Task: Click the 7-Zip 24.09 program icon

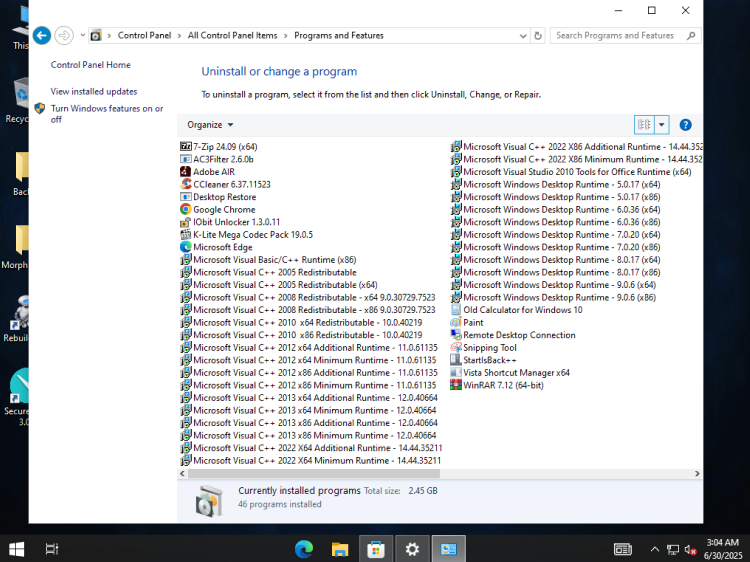Action: (x=186, y=146)
